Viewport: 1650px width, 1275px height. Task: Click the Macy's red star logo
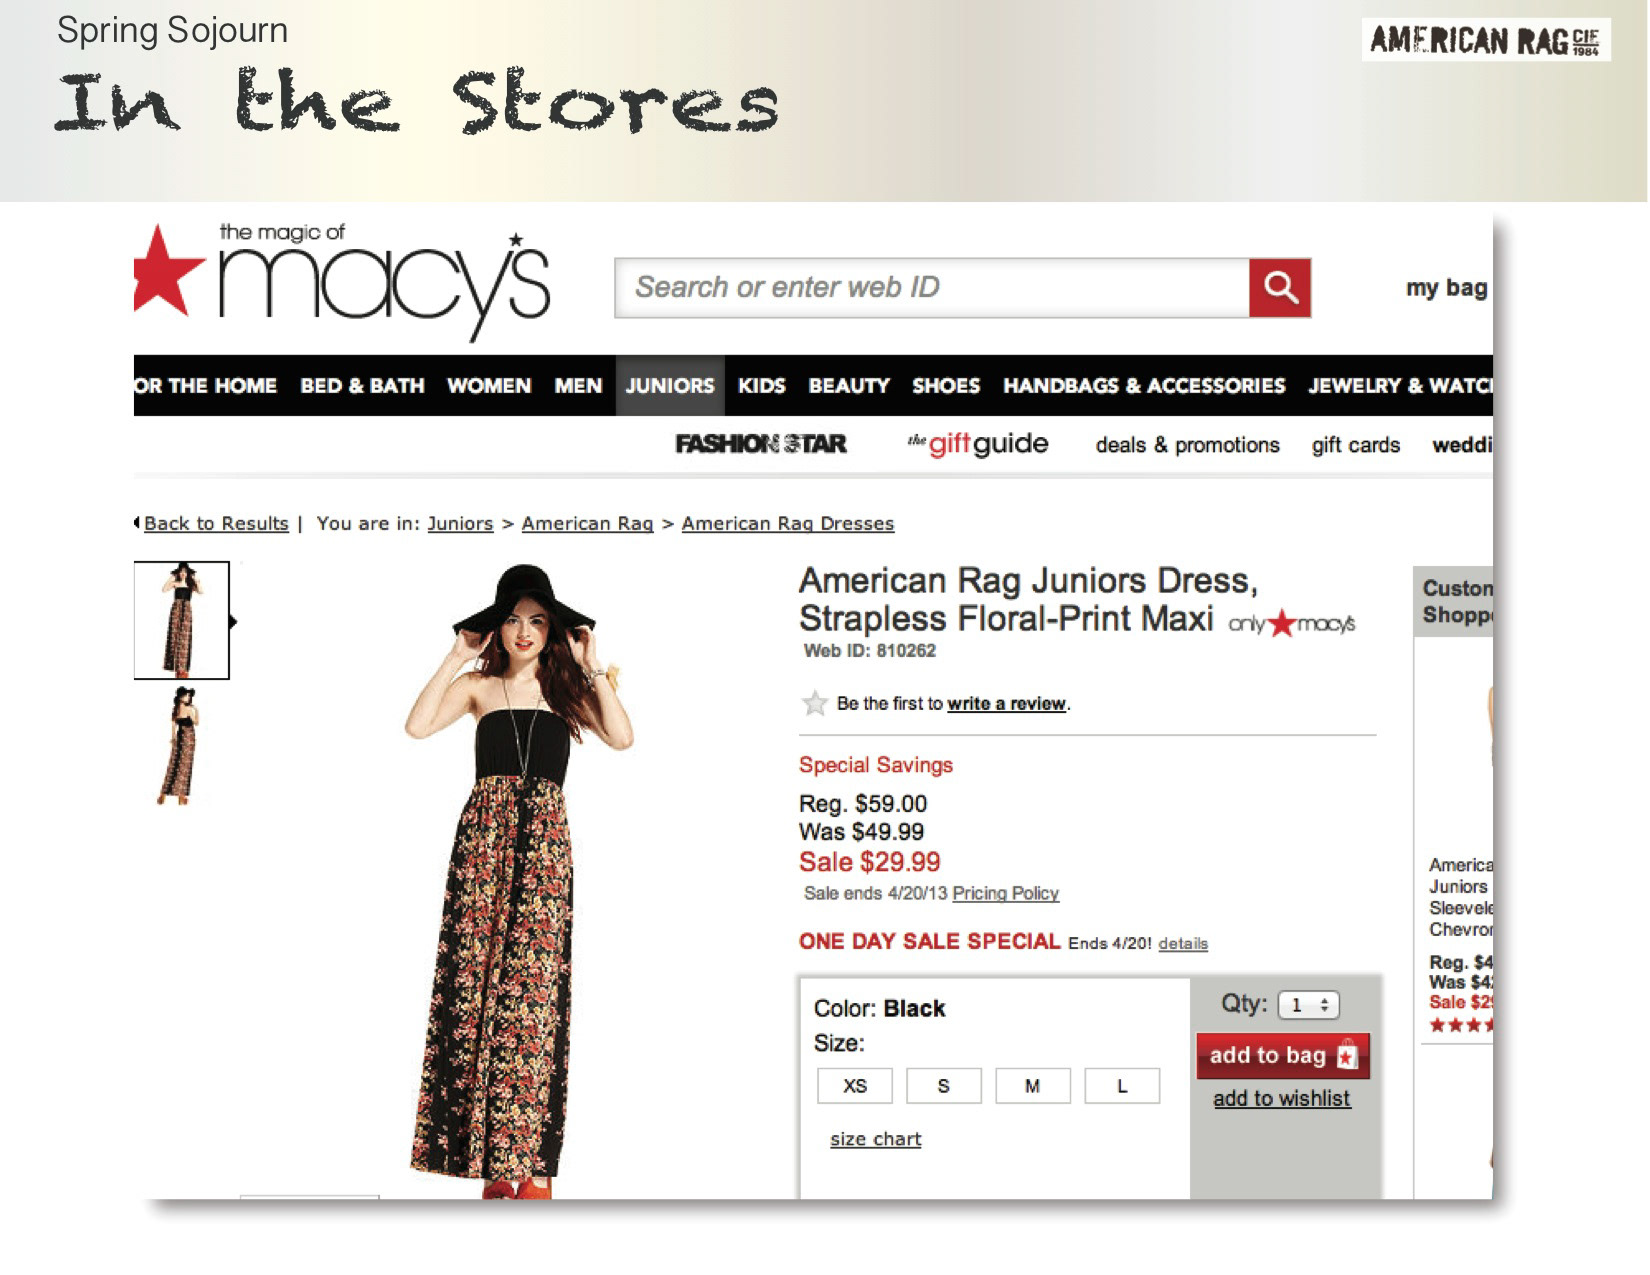click(168, 270)
